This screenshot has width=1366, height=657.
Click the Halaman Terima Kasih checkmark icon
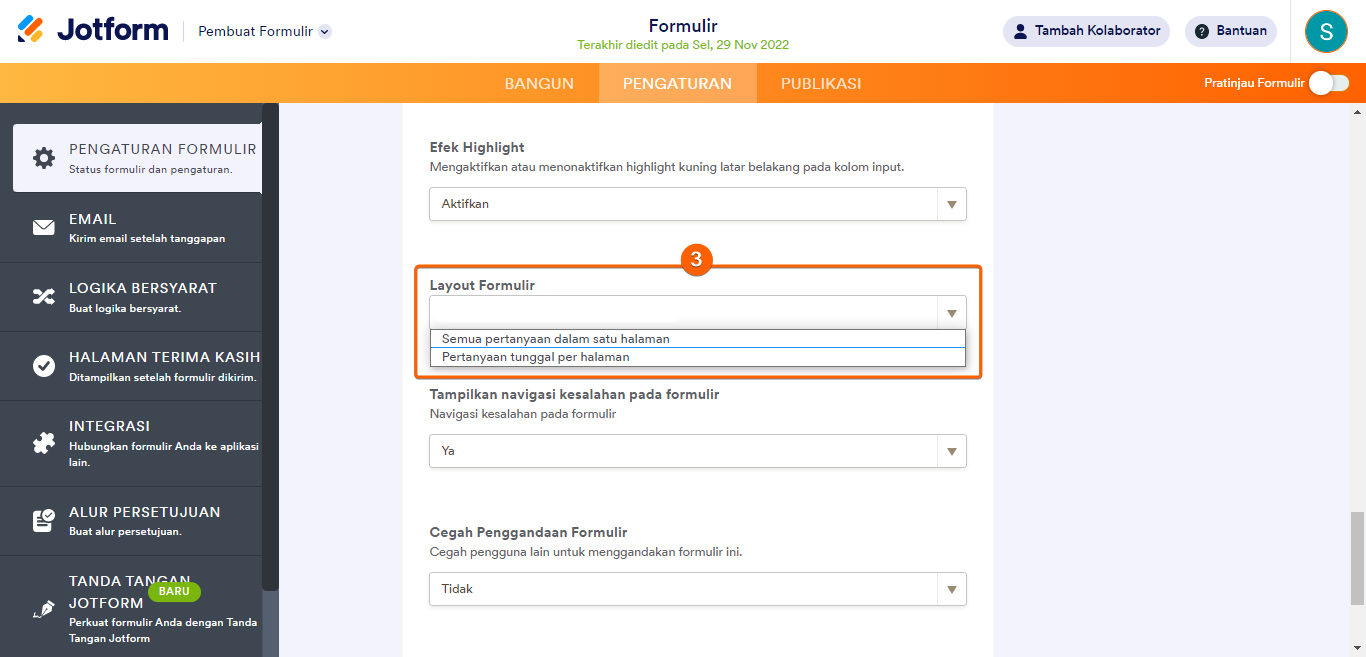pyautogui.click(x=44, y=366)
